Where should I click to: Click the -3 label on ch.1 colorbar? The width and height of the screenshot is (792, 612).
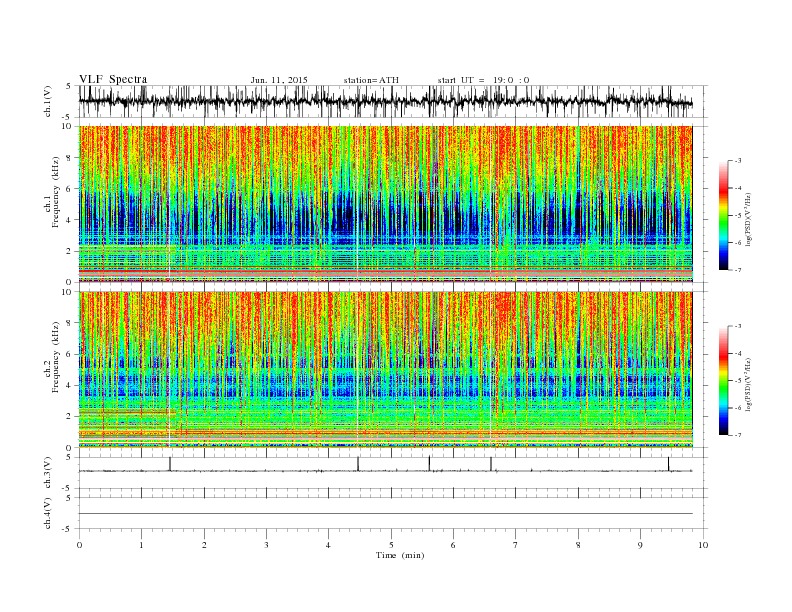click(x=737, y=161)
